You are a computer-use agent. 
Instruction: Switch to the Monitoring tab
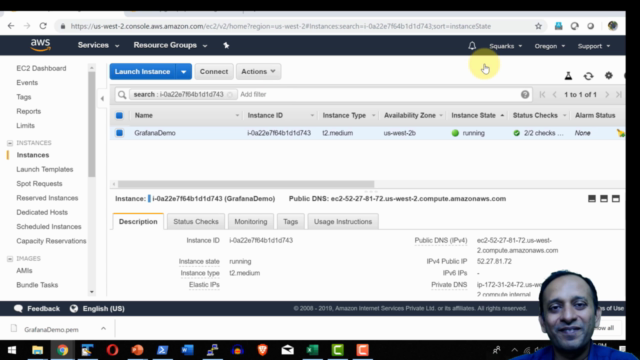(x=251, y=222)
